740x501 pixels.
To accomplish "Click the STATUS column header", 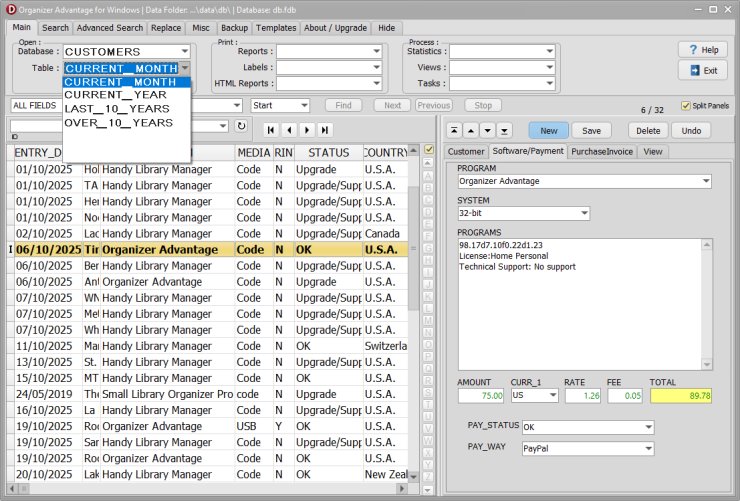I will 328,153.
